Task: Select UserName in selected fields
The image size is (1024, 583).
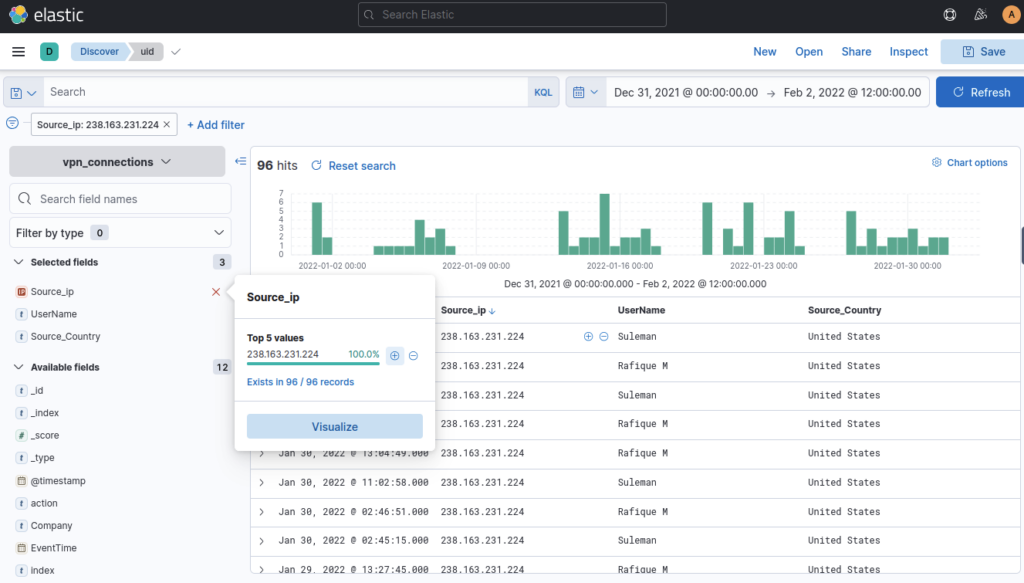Action: 54,314
